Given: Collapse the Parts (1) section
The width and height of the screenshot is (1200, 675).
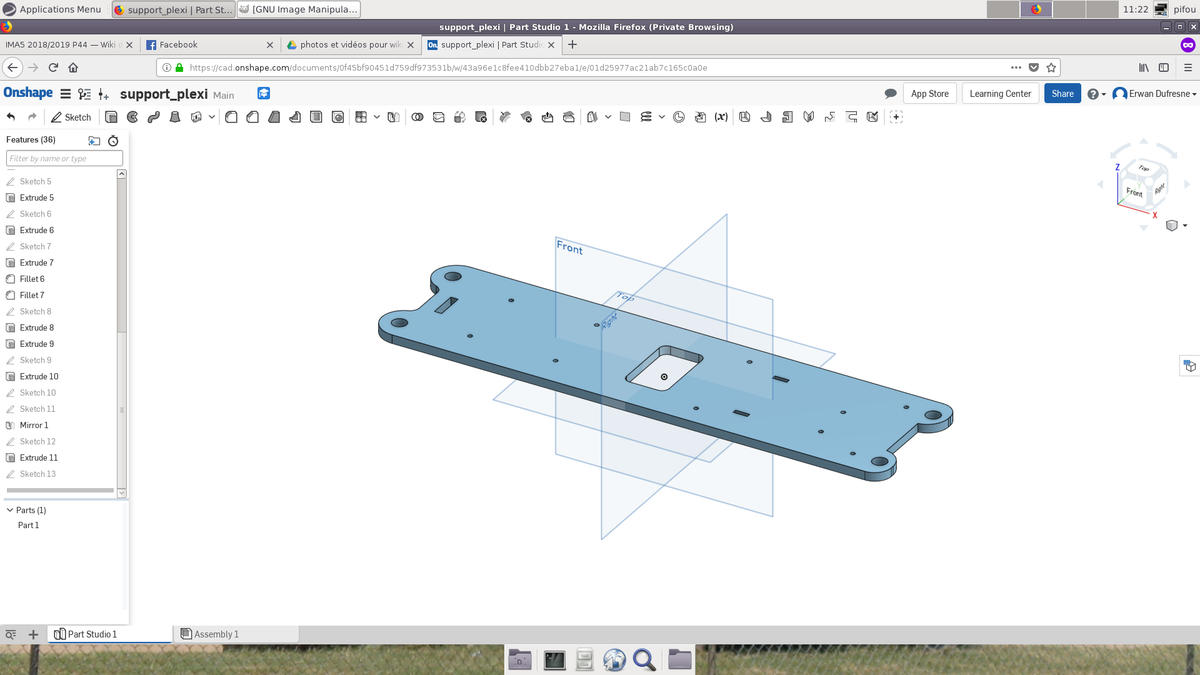Looking at the screenshot, I should click(10, 510).
